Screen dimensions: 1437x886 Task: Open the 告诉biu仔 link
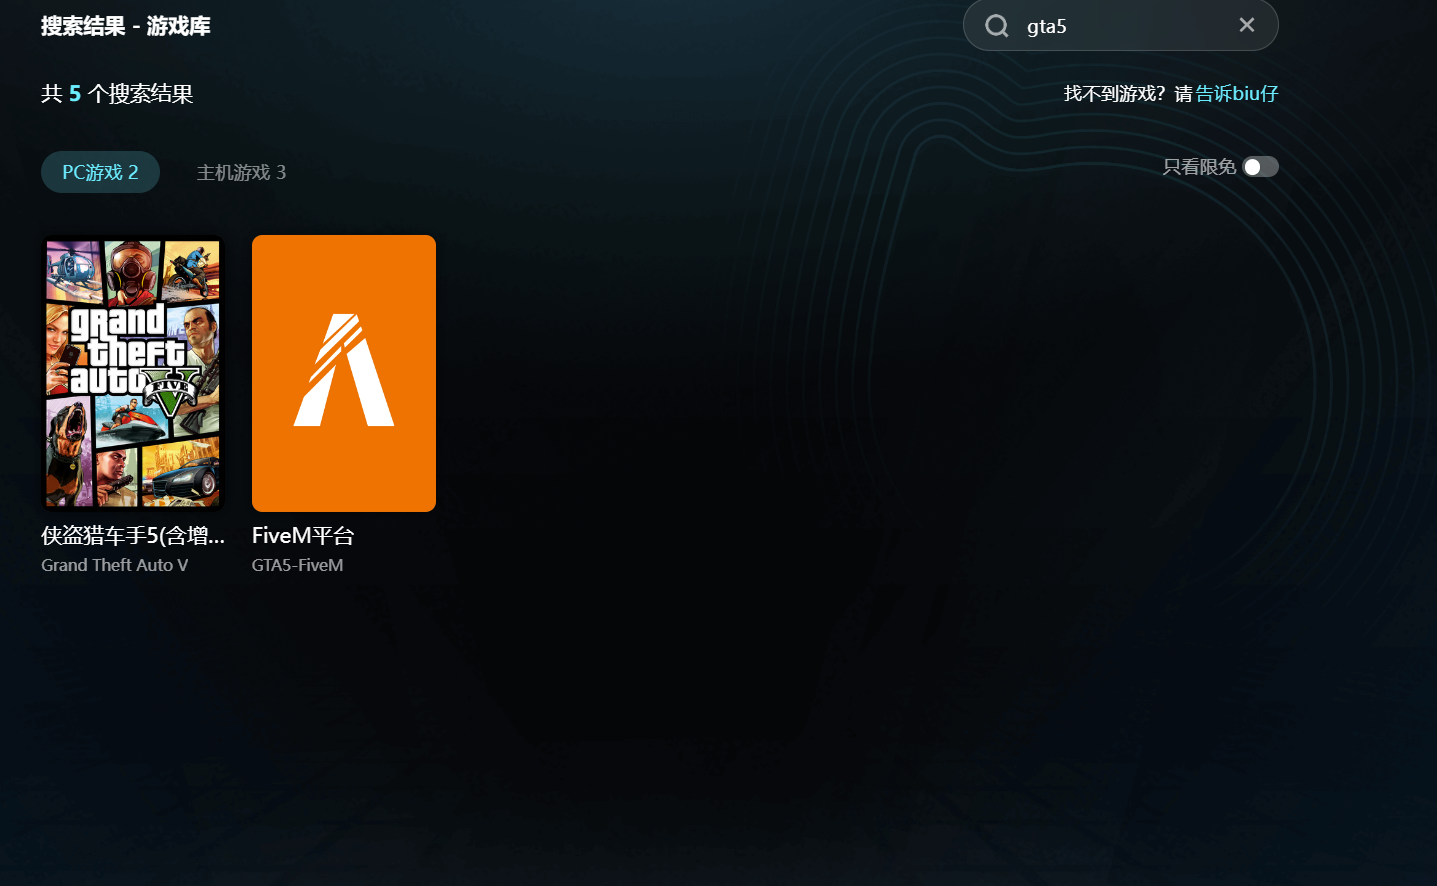click(x=1237, y=93)
